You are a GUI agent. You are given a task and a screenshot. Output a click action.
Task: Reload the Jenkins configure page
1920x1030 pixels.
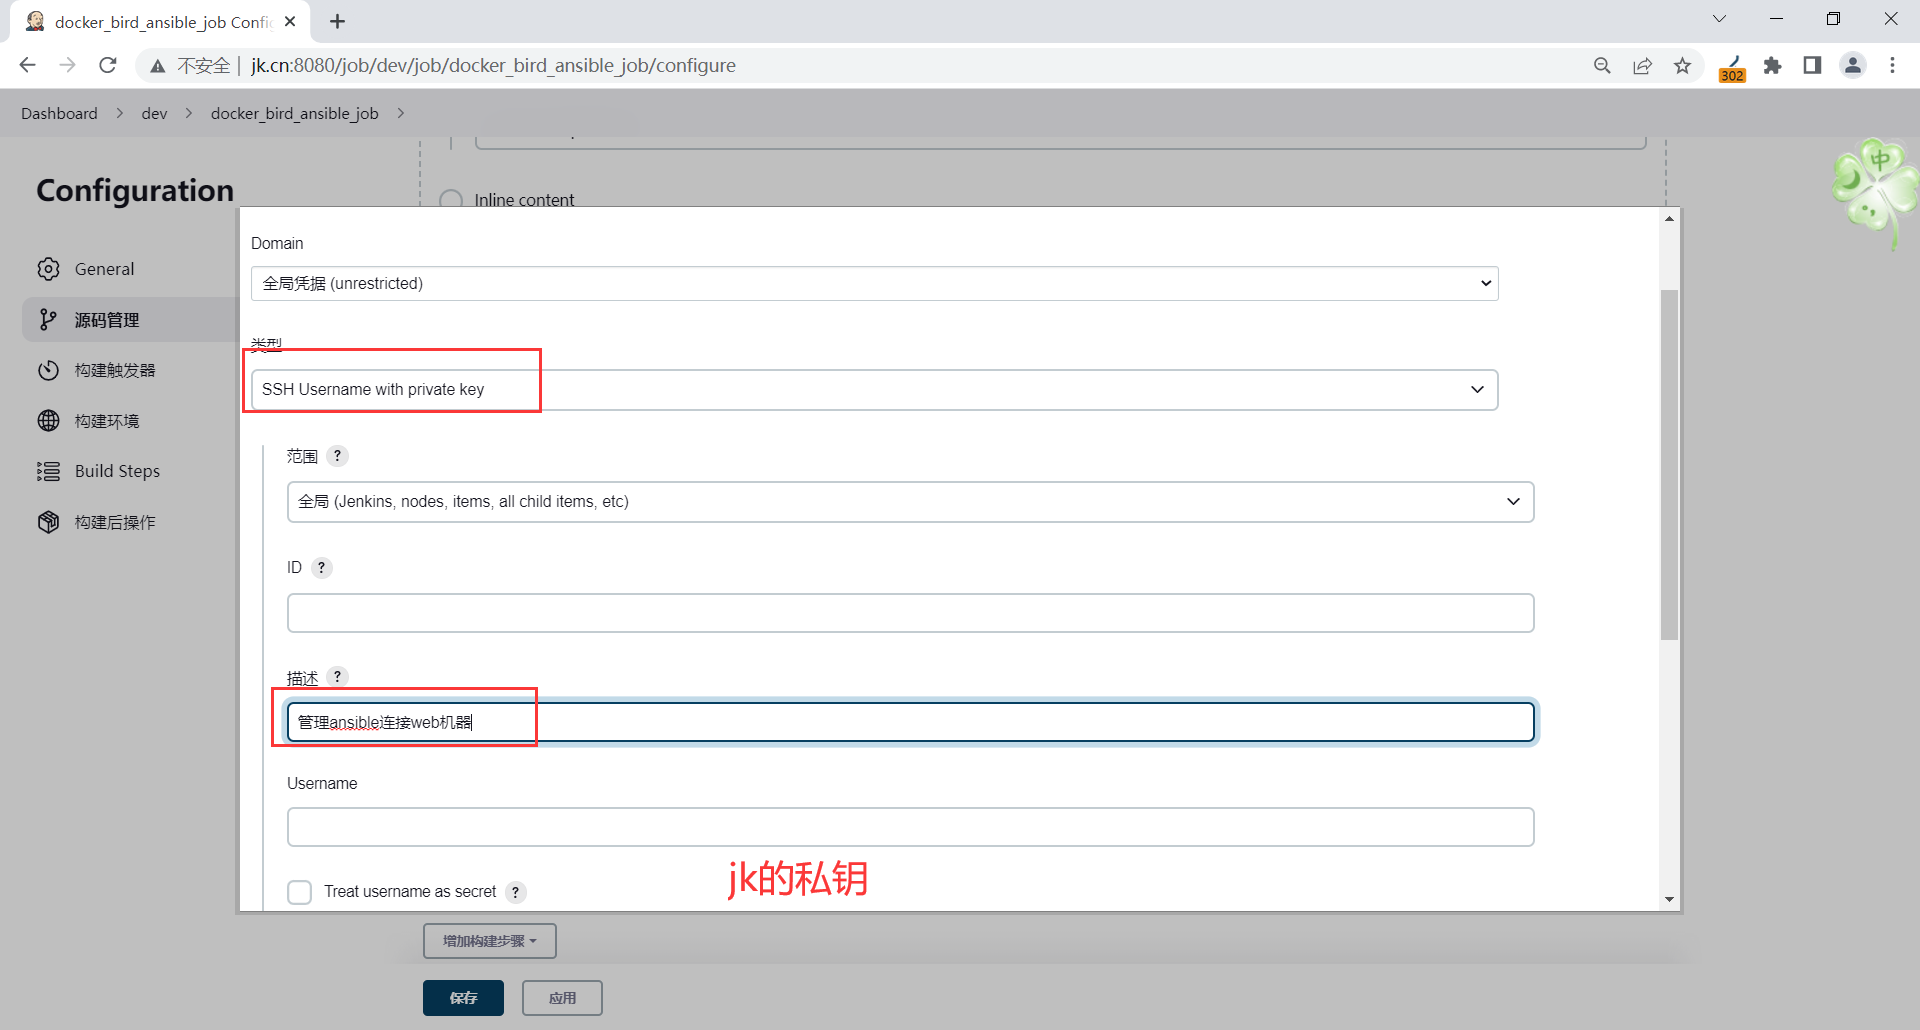(x=108, y=65)
